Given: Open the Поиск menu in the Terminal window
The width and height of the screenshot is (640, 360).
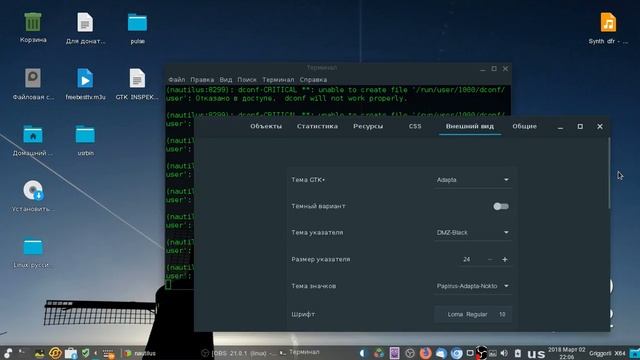Looking at the screenshot, I should pyautogui.click(x=247, y=80).
